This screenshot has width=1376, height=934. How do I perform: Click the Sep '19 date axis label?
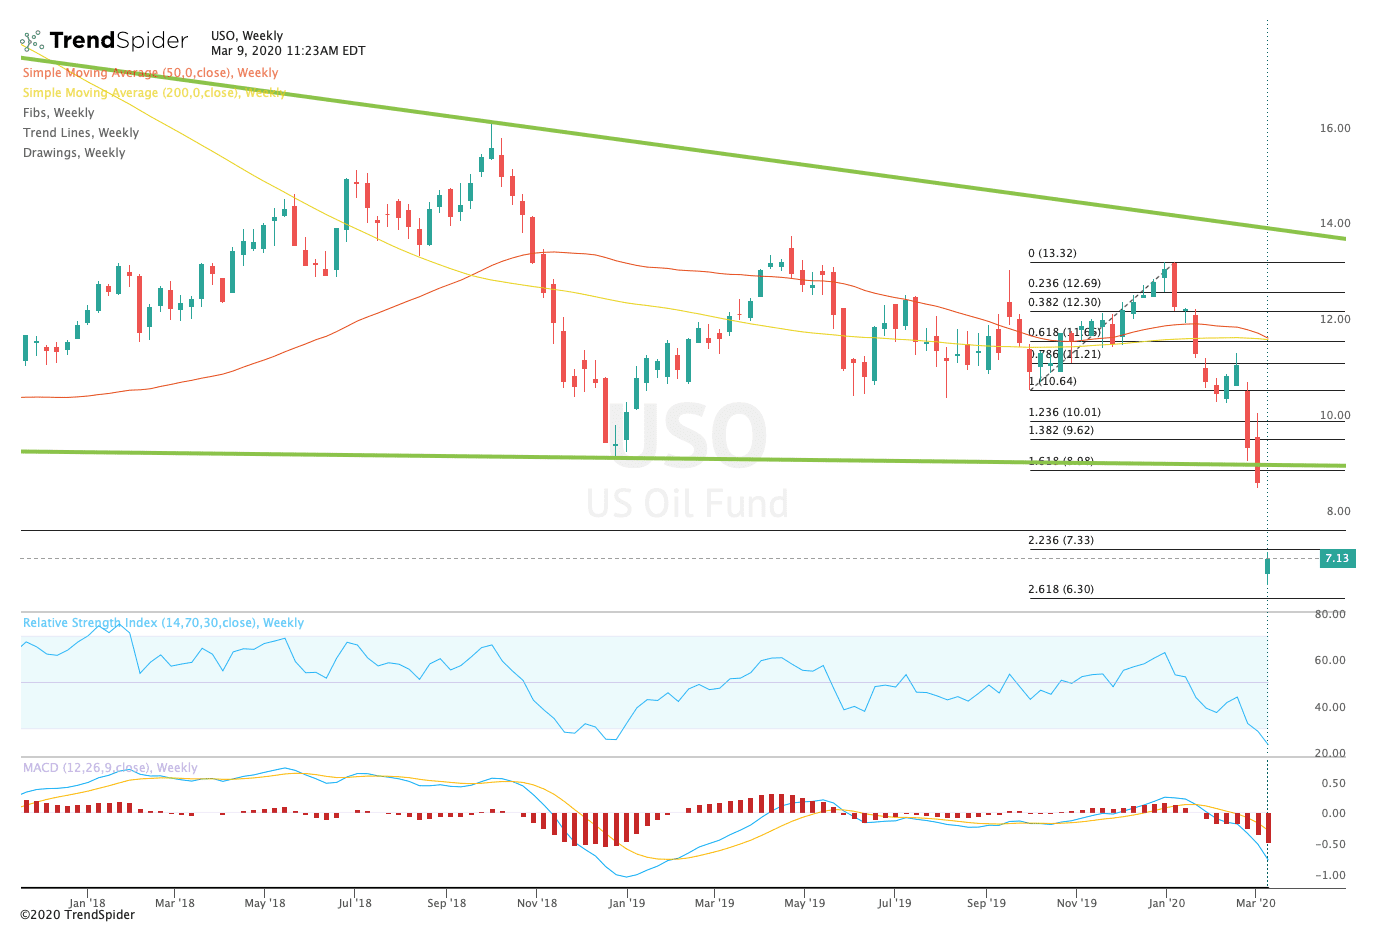(x=987, y=903)
